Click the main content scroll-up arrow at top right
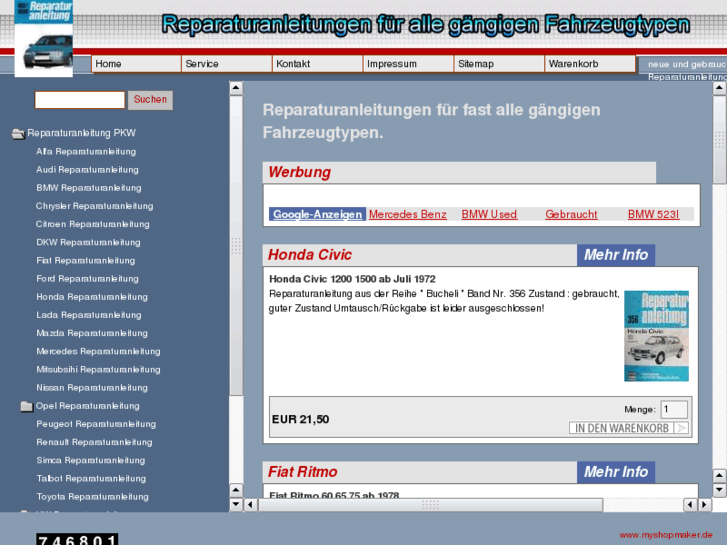Image resolution: width=727 pixels, height=545 pixels. (x=719, y=88)
